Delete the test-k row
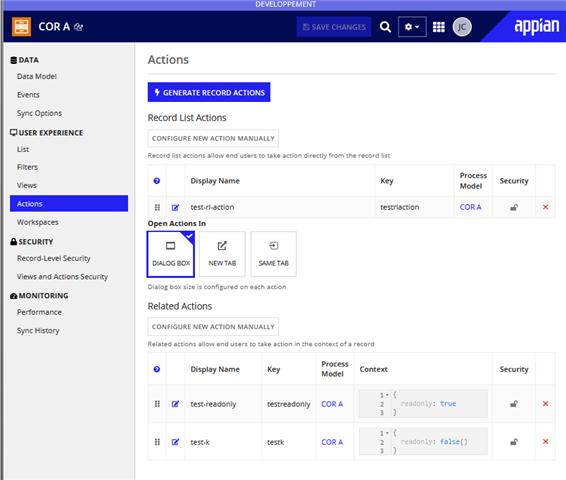The height and width of the screenshot is (480, 566). coord(545,441)
